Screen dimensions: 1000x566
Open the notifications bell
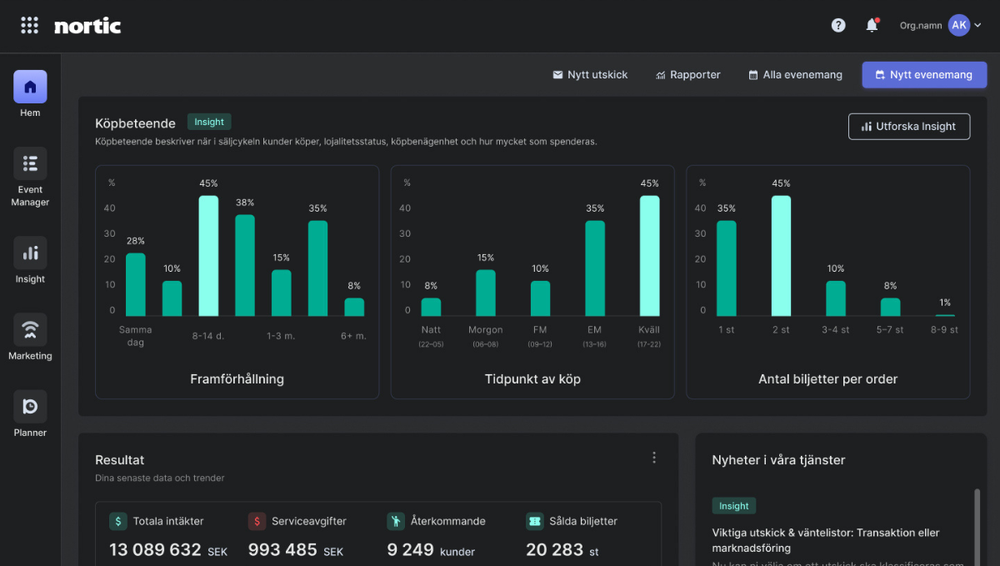[x=872, y=25]
